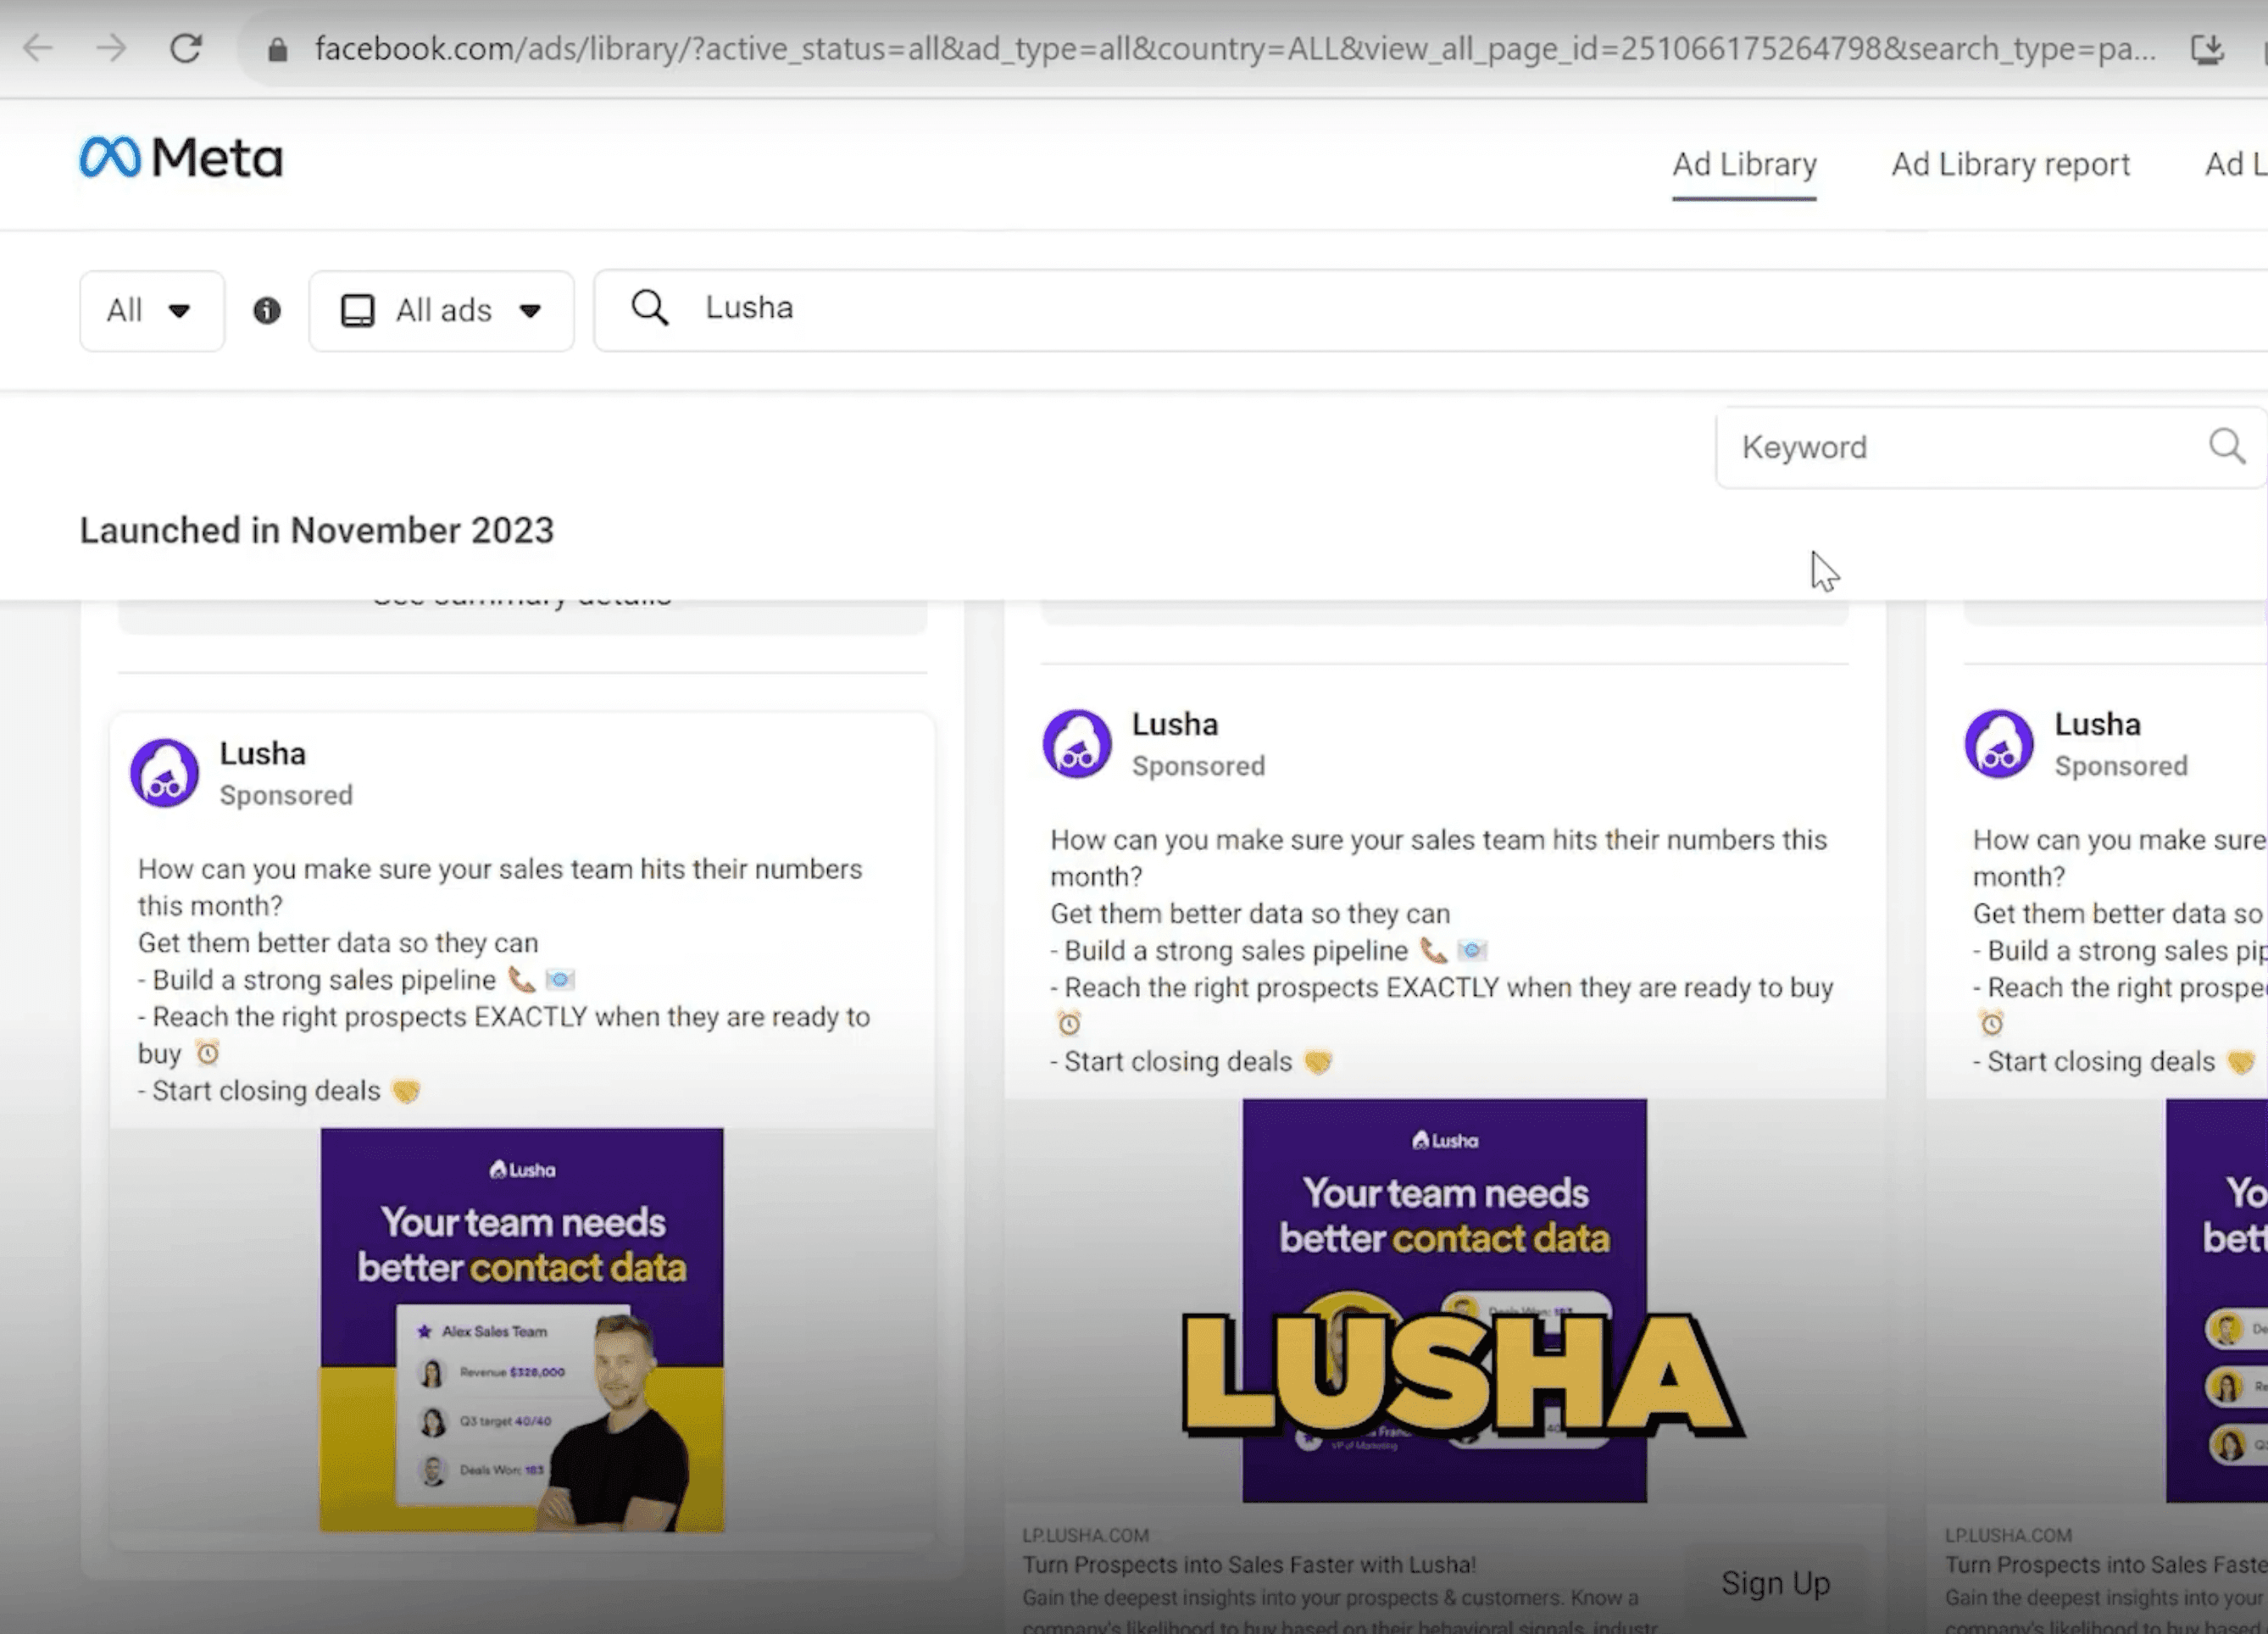Open Turn Prospects into Sales Faster link
Image resolution: width=2268 pixels, height=1634 pixels.
tap(1248, 1564)
